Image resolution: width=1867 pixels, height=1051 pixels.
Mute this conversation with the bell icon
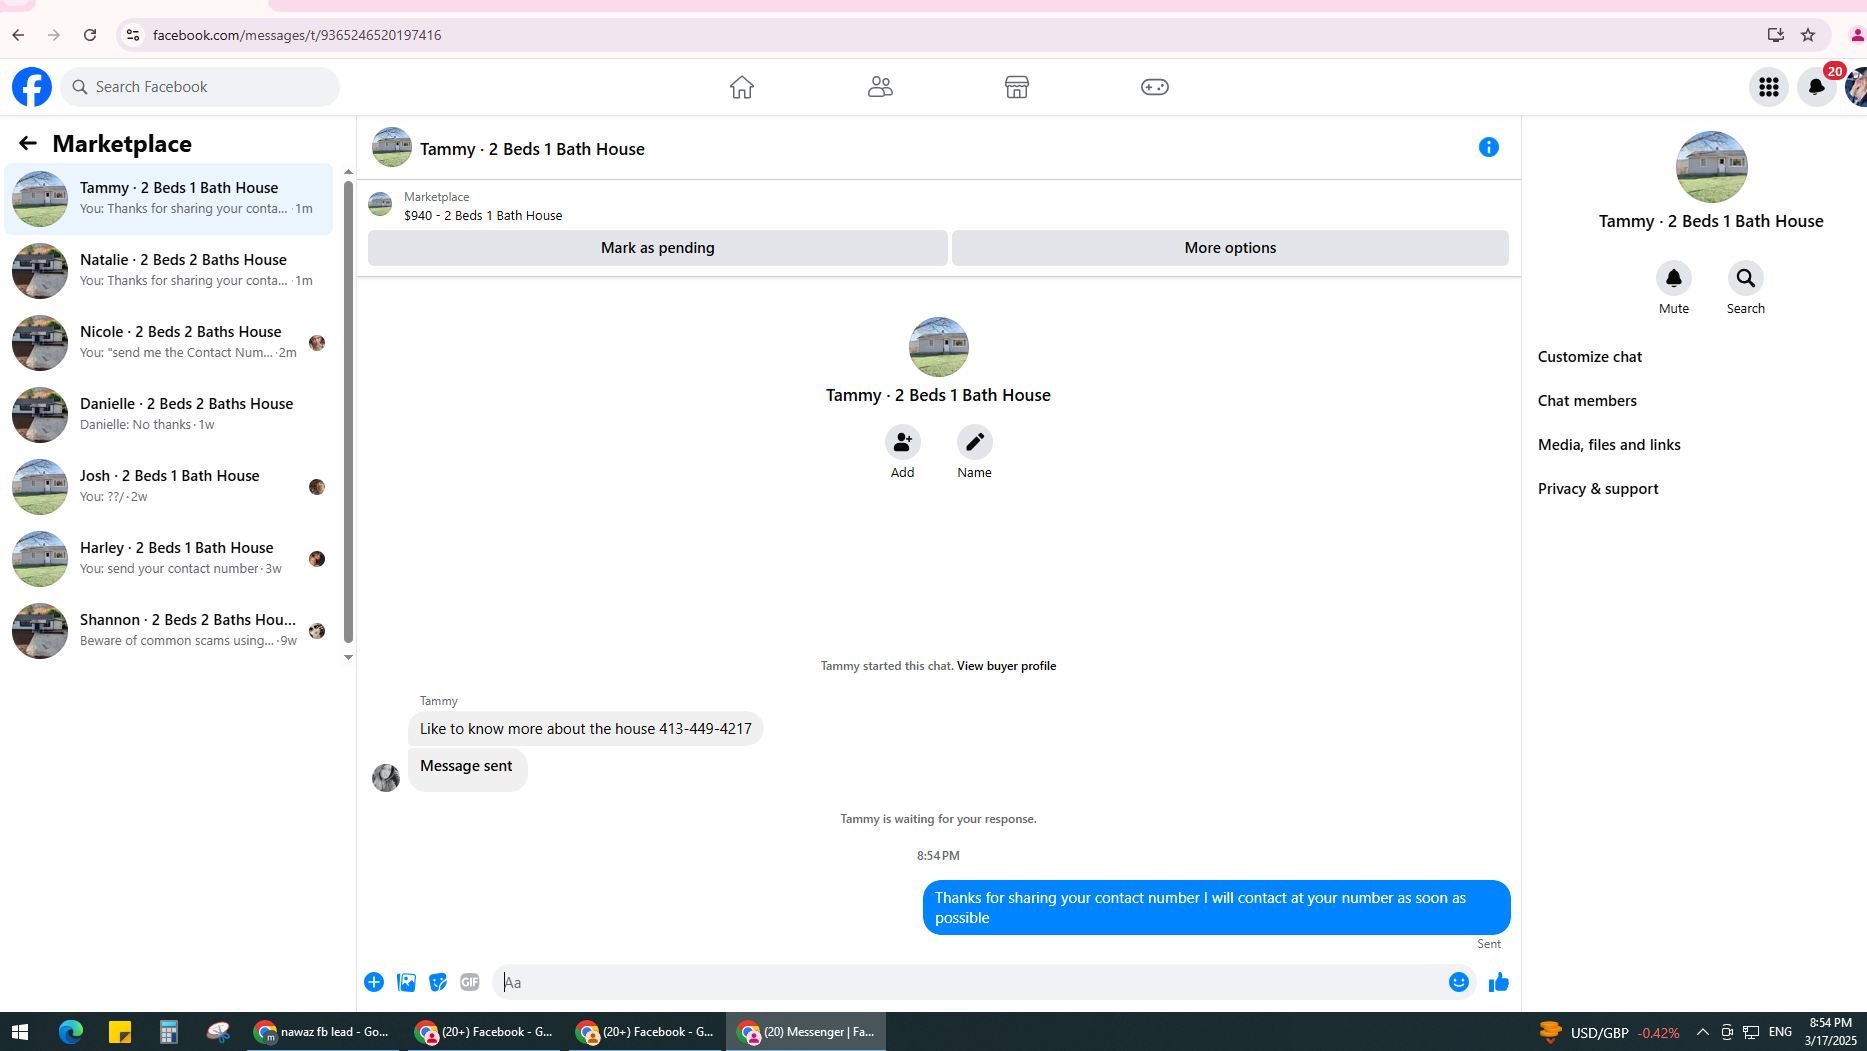click(x=1674, y=278)
